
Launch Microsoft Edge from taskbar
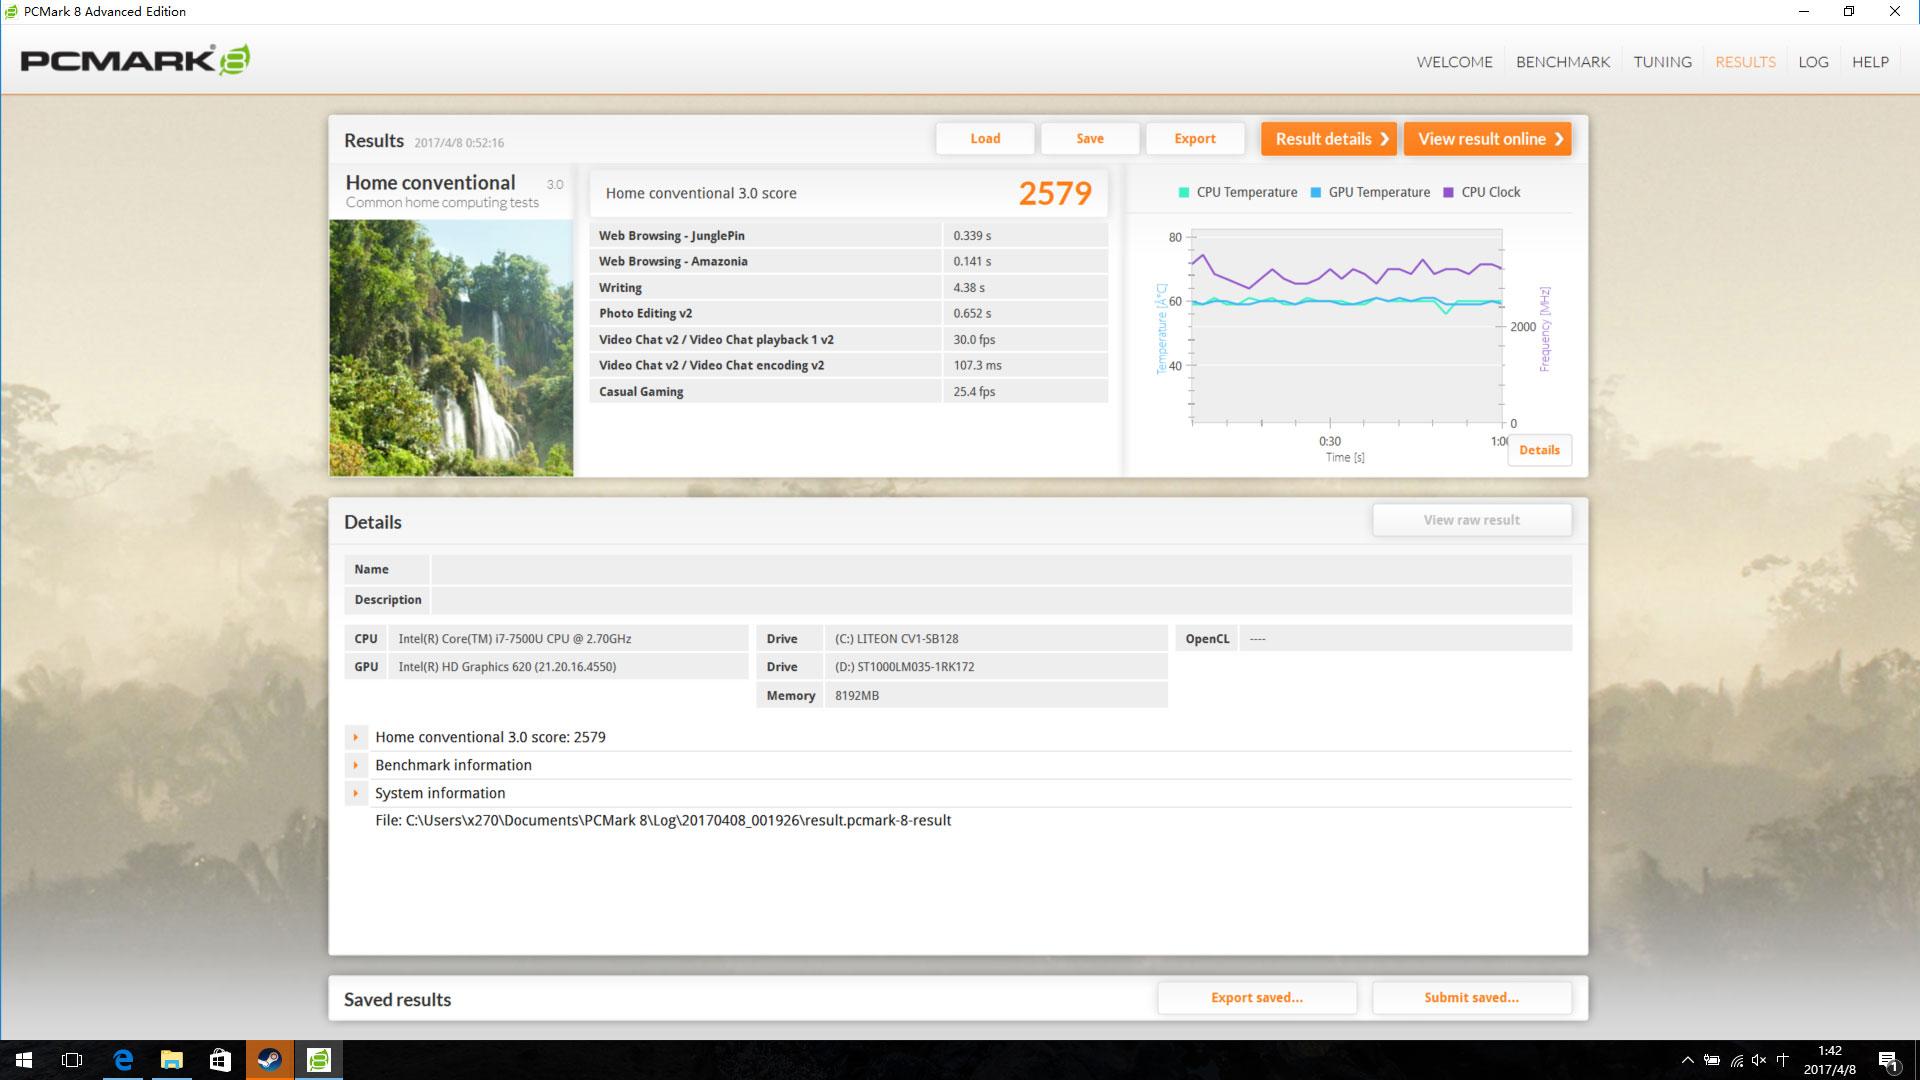123,1060
